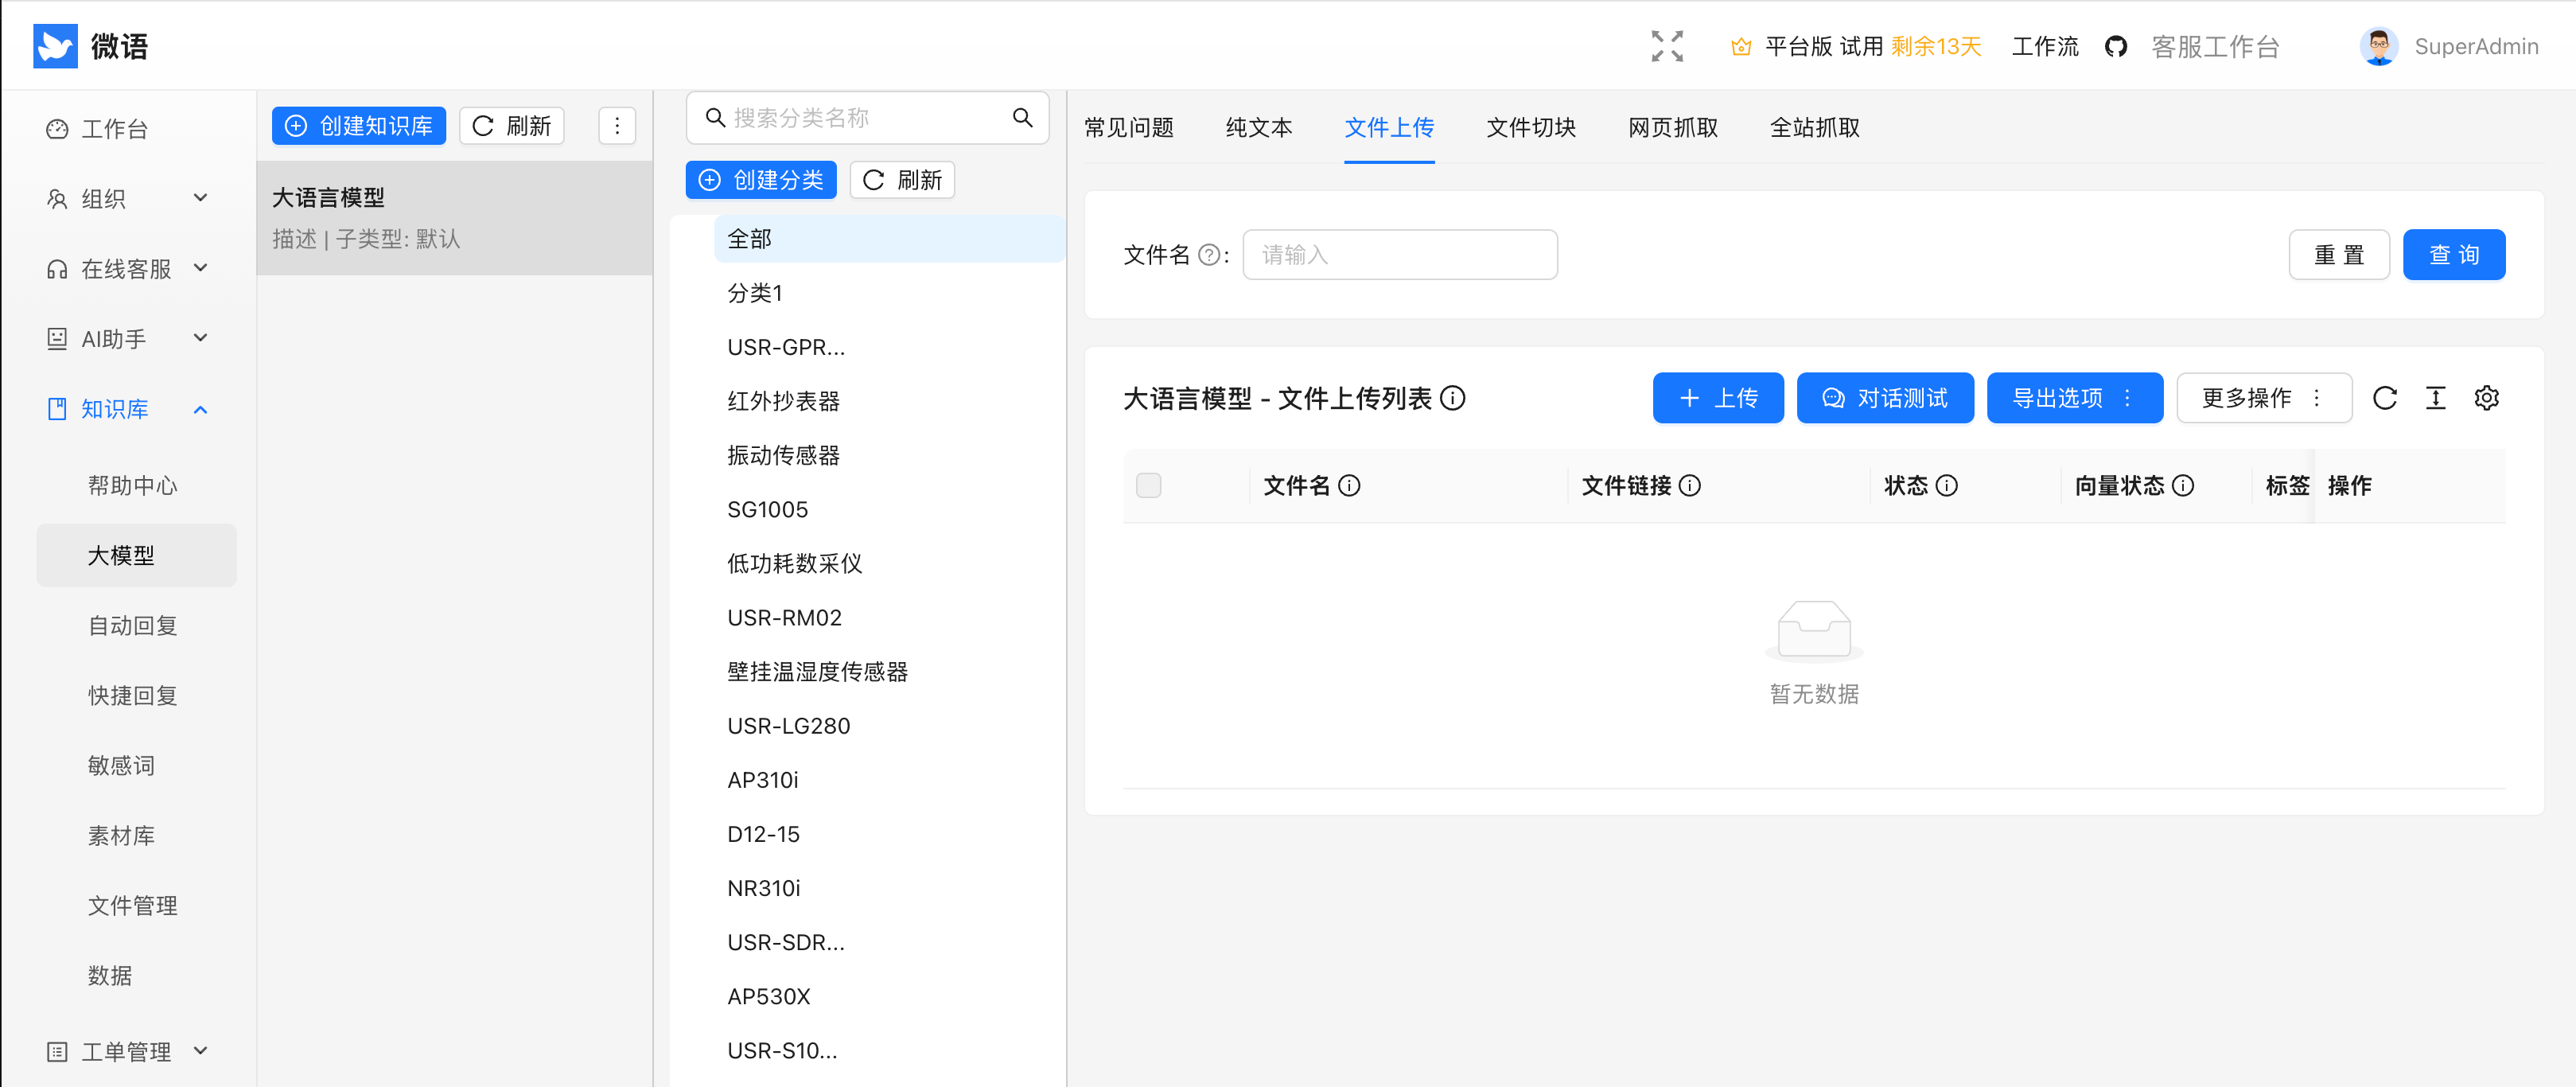
Task: Click the 文件名 input field
Action: [1399, 254]
